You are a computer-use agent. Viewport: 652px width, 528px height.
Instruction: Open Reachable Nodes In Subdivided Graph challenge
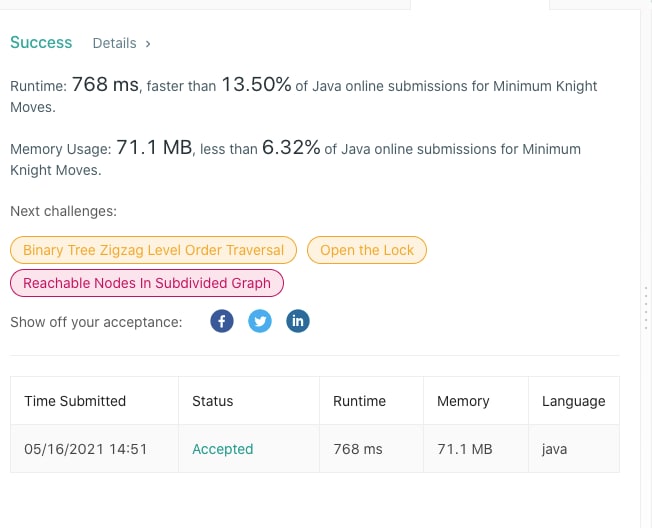(147, 283)
